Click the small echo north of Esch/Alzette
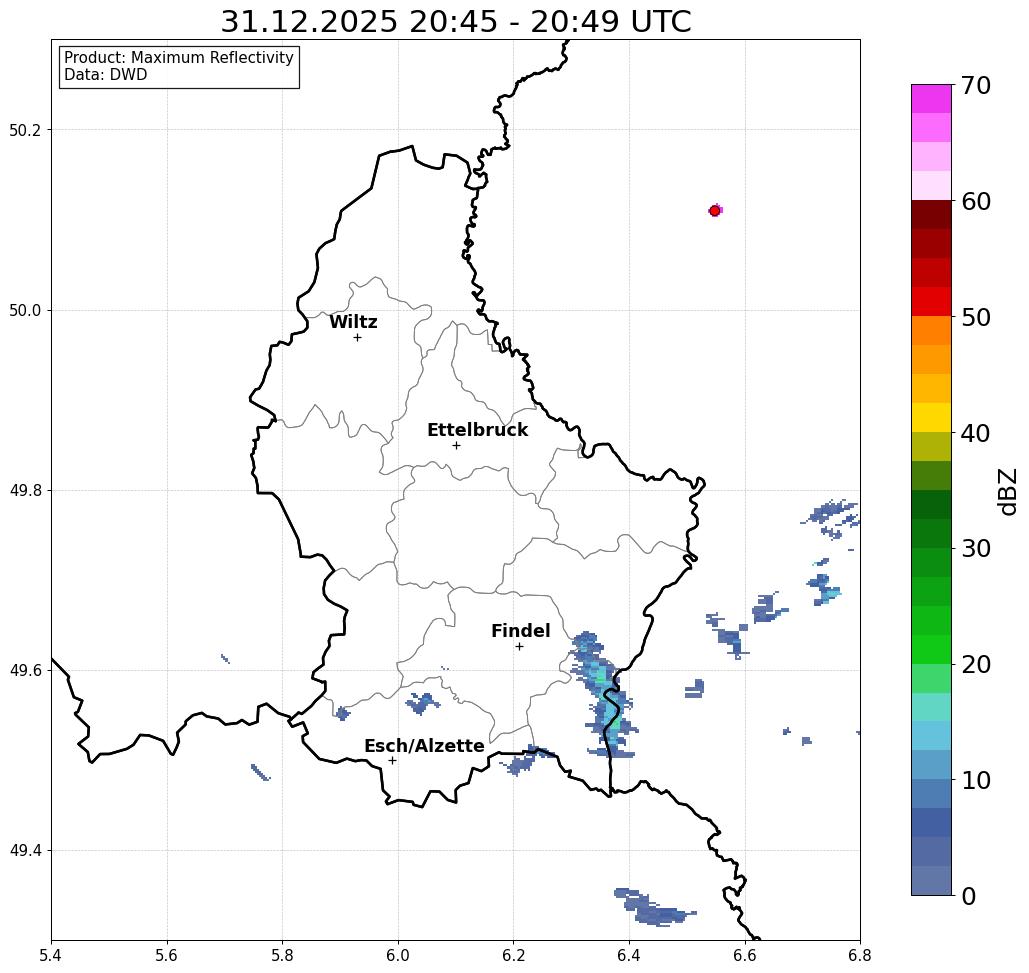The width and height of the screenshot is (1029, 973). pyautogui.click(x=422, y=703)
